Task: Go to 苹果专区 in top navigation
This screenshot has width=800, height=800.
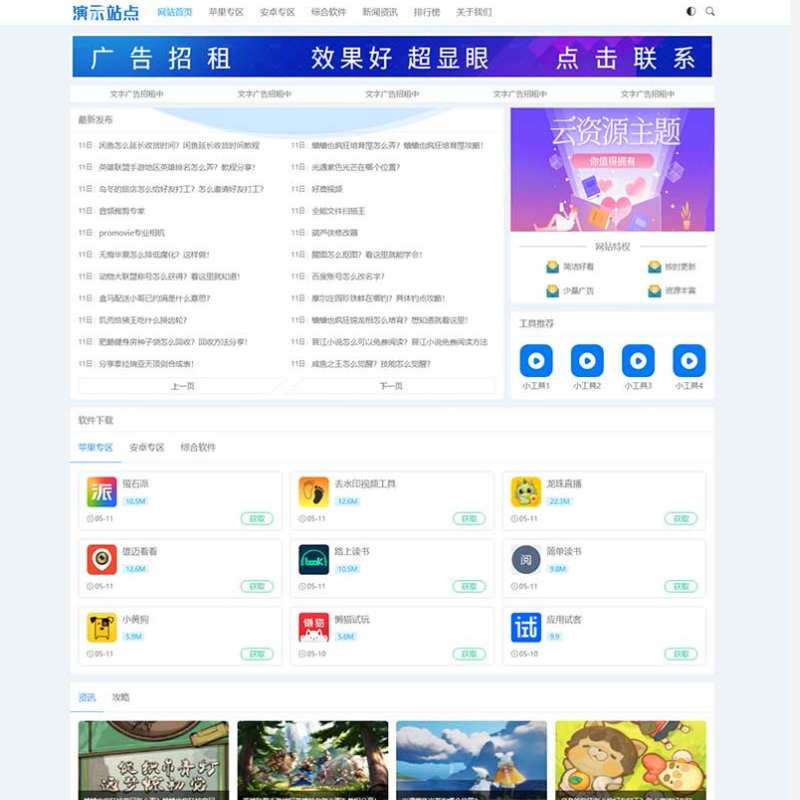Action: (226, 12)
